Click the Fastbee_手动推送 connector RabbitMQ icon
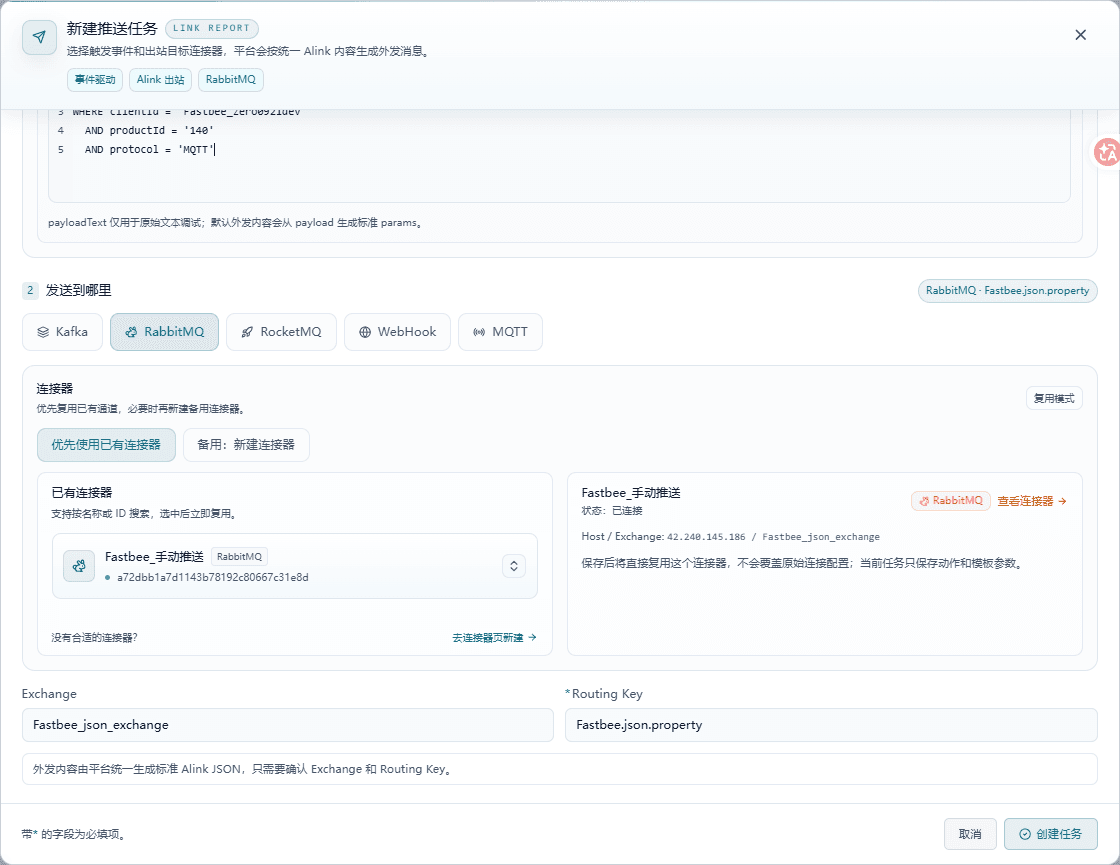The height and width of the screenshot is (865, 1120). (79, 566)
